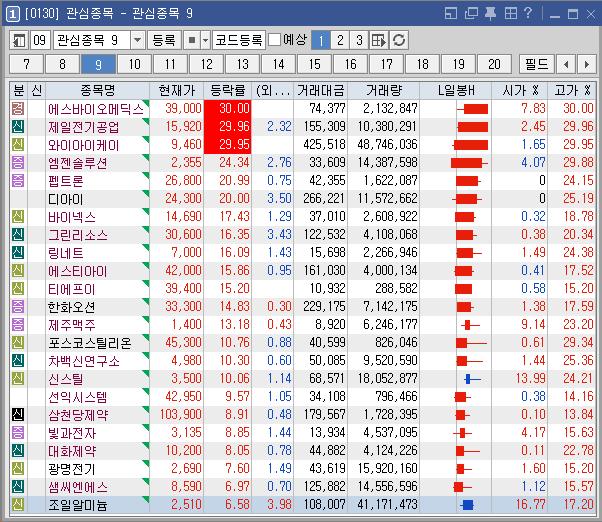Click the red highlighted 29.96 change cell
Screen dimensions: 602x522
227,126
